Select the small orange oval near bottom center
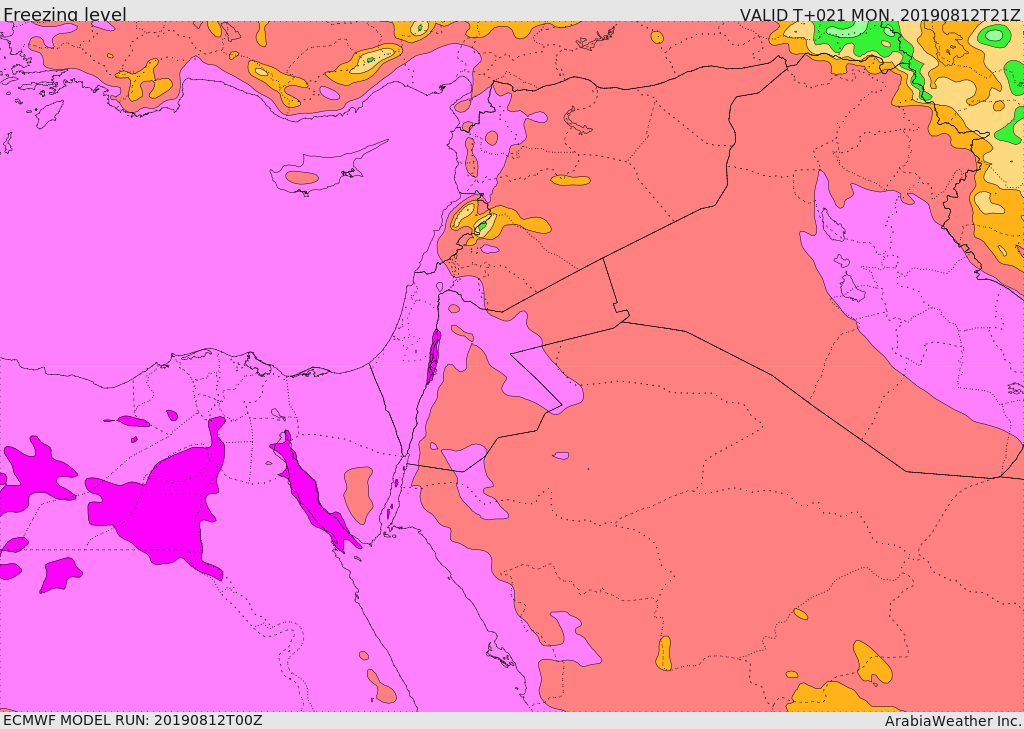 (664, 653)
